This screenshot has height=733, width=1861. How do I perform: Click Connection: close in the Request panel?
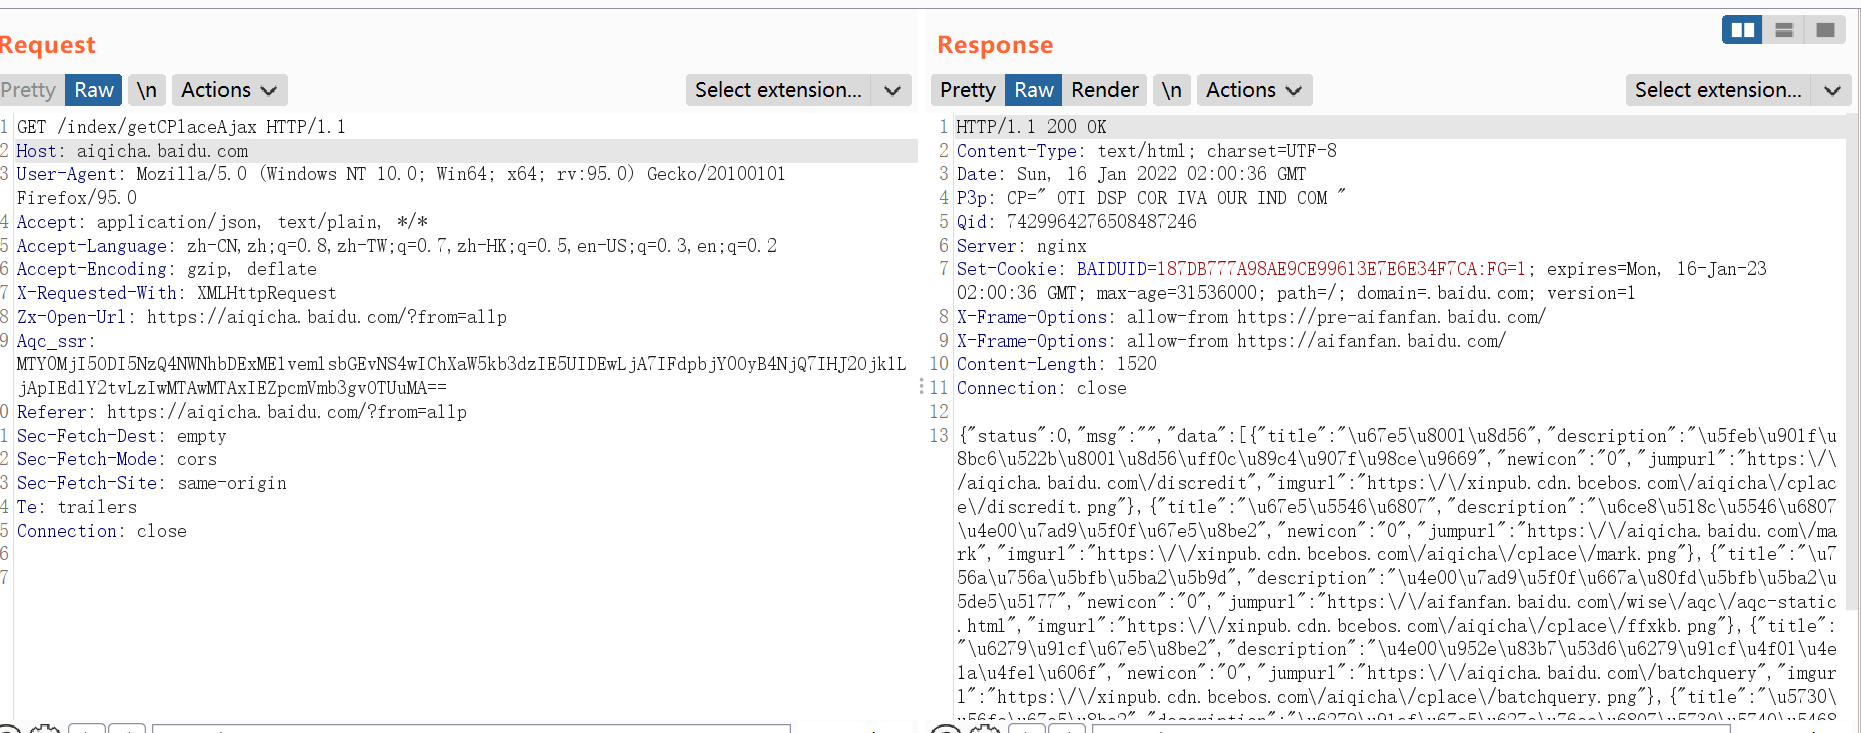(x=102, y=531)
